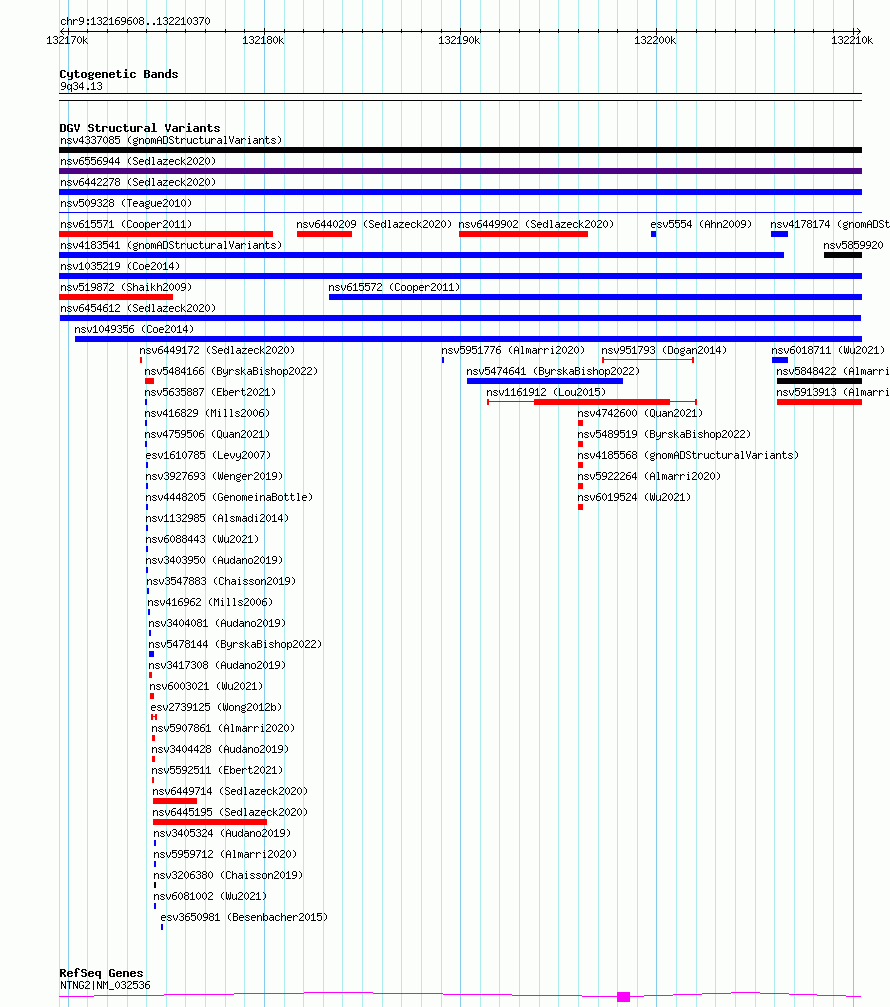
Task: Select the black nsv5859920 bar
Action: pyautogui.click(x=842, y=255)
